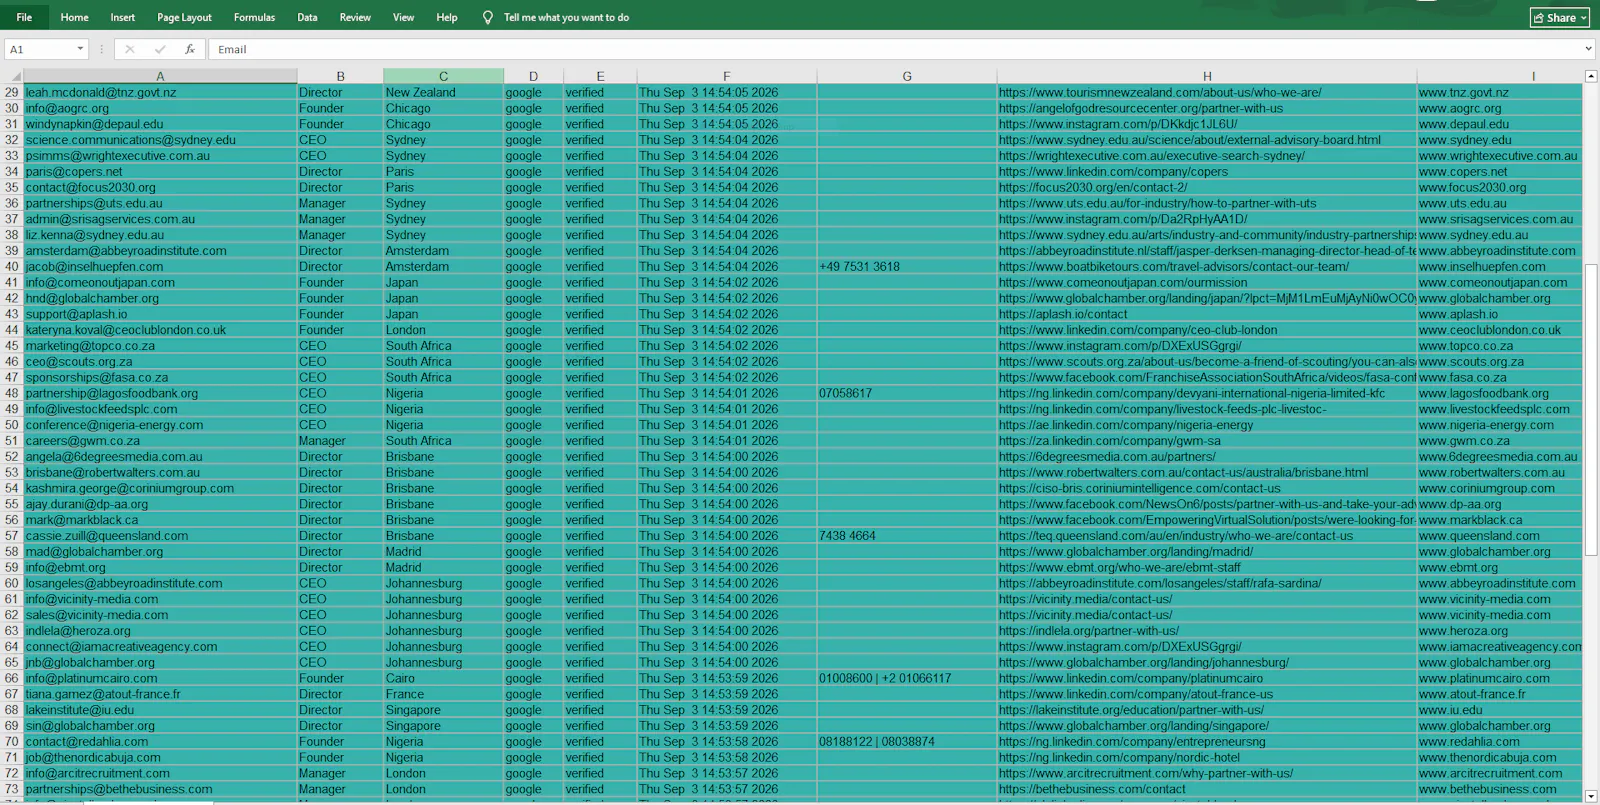Select row 29 header
The height and width of the screenshot is (805, 1600).
(12, 92)
